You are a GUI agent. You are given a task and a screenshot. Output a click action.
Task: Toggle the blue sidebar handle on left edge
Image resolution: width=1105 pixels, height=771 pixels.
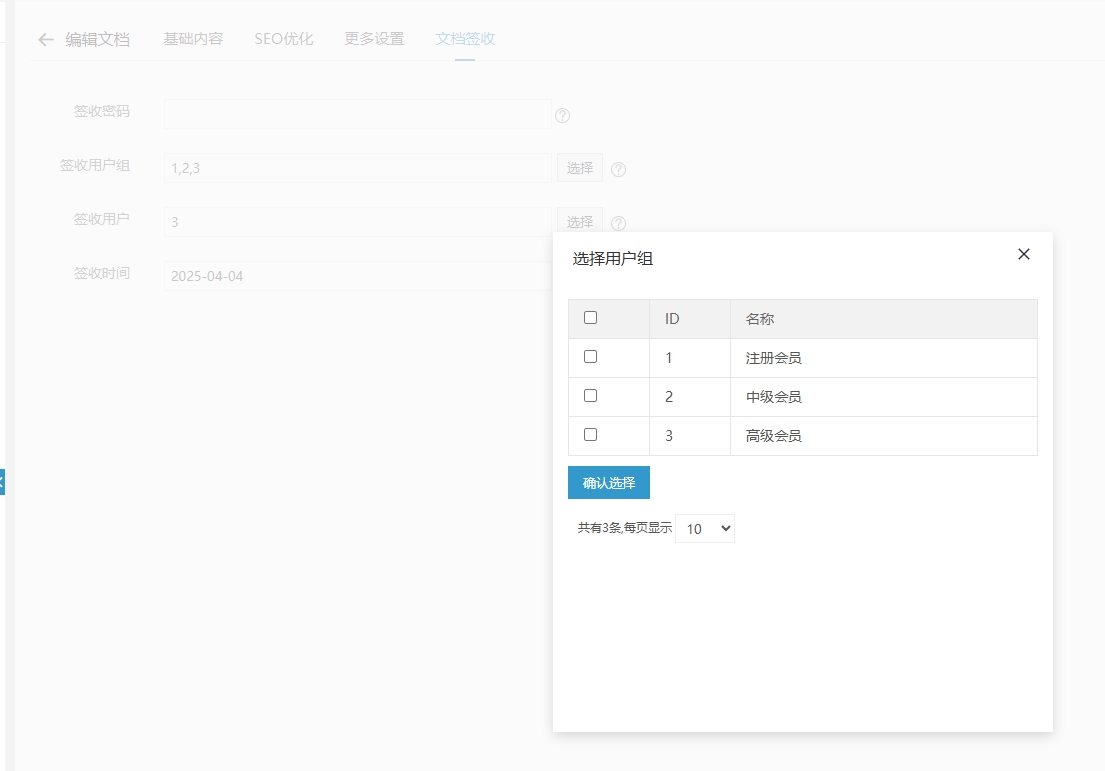[3, 482]
